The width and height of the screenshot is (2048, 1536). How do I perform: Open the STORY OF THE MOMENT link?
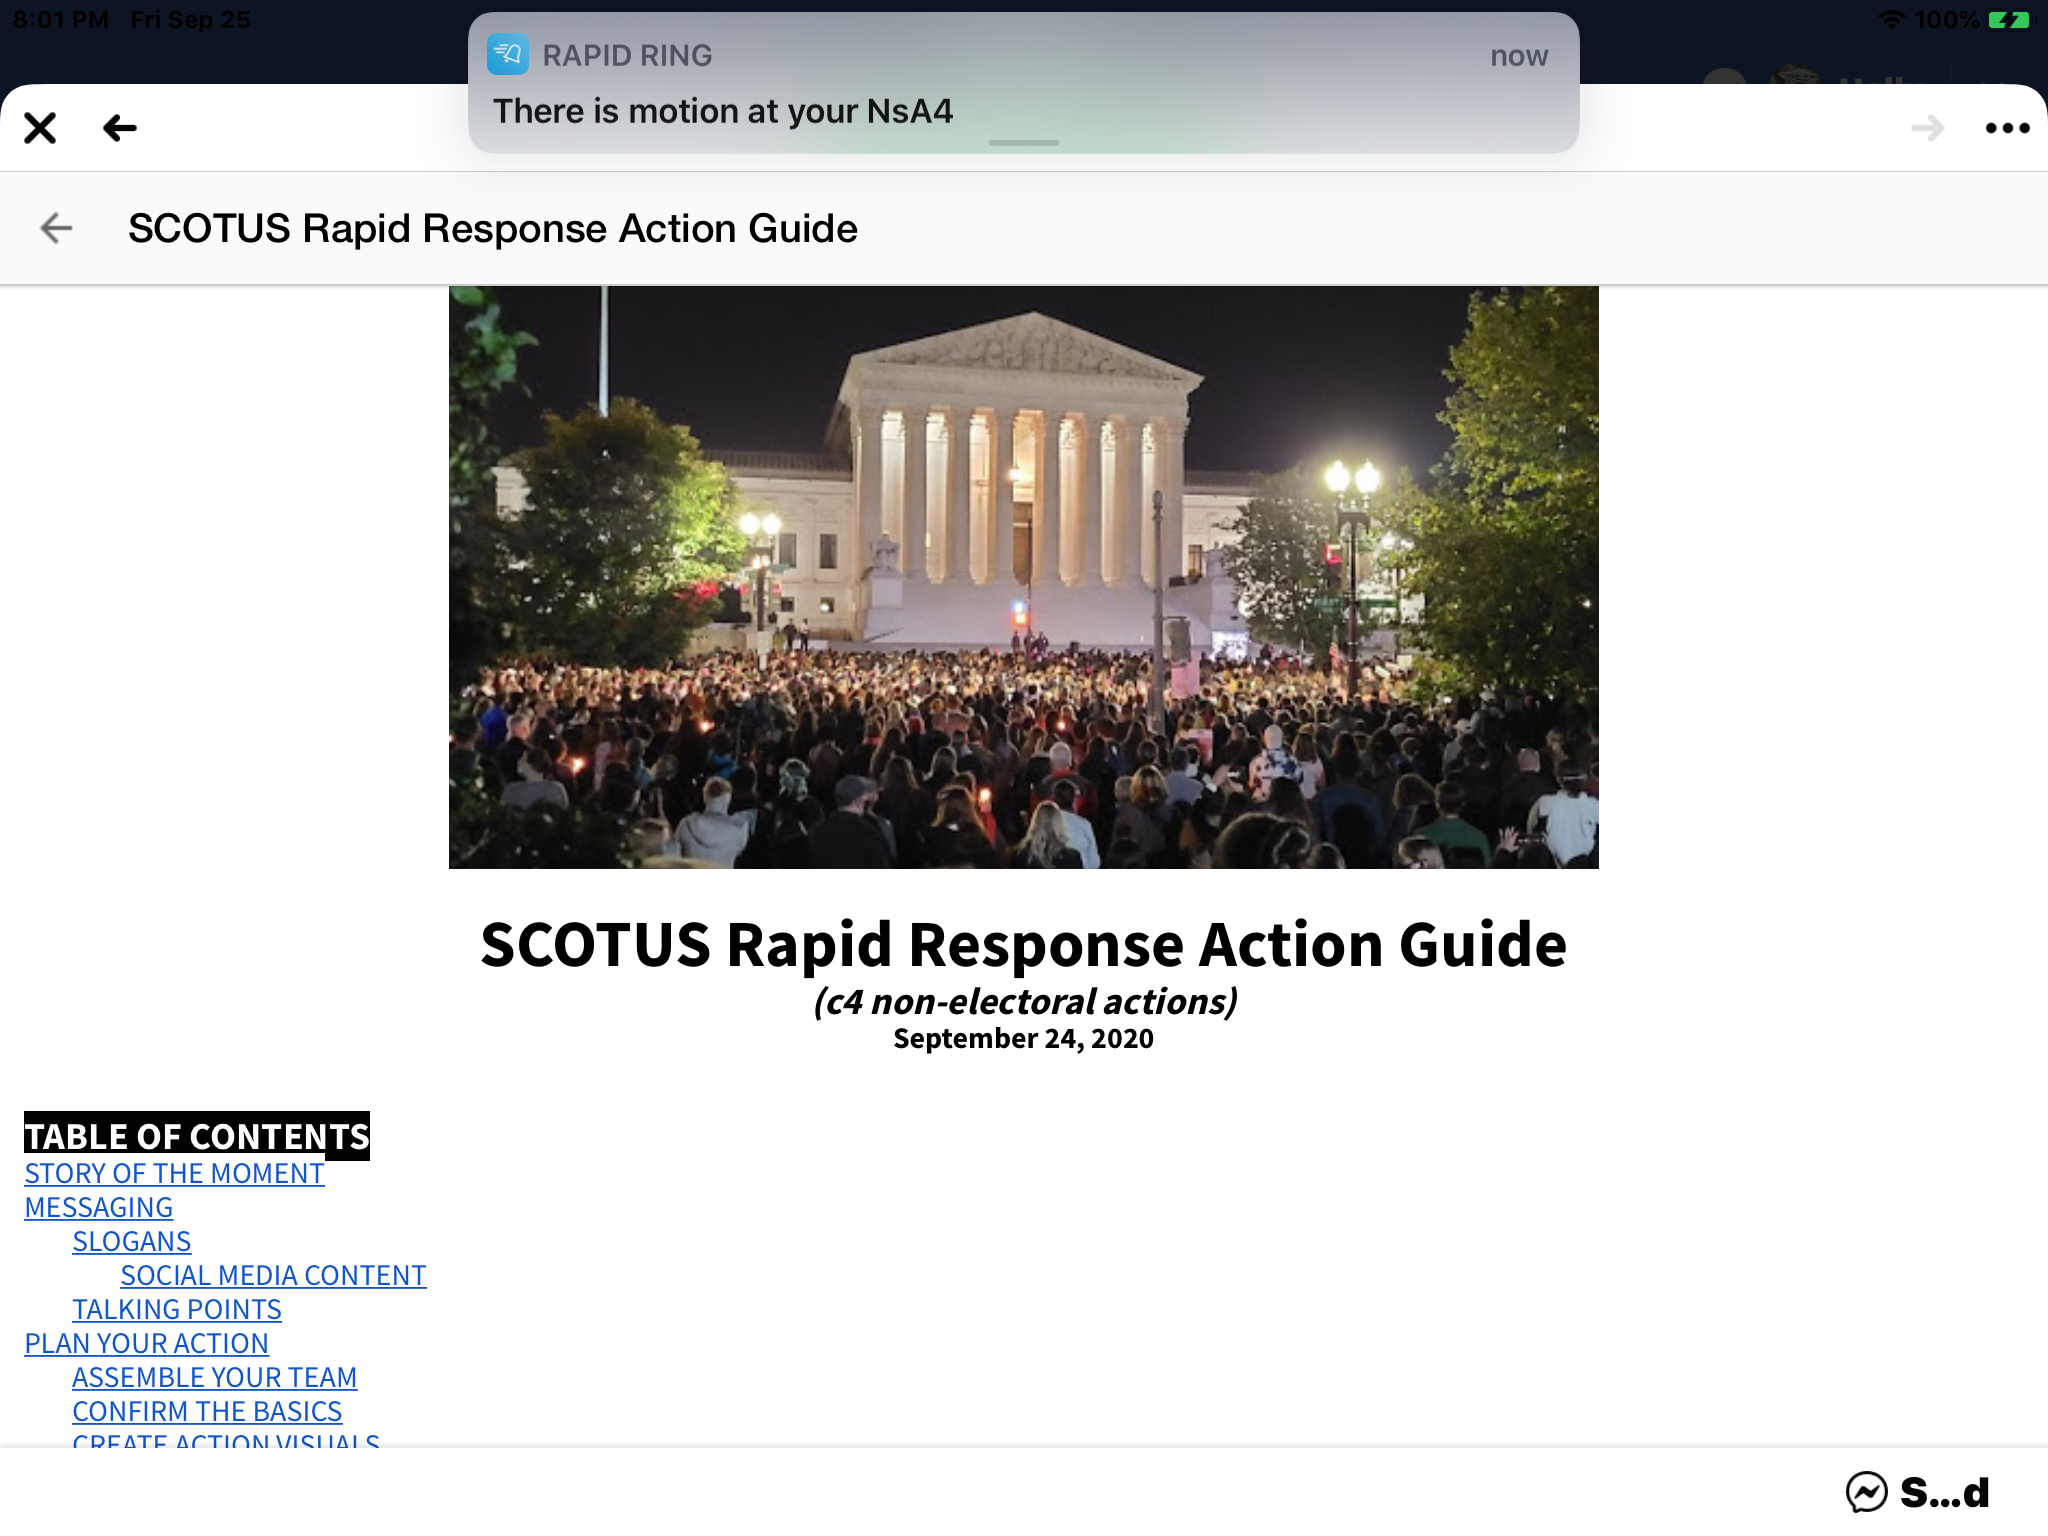click(174, 1173)
